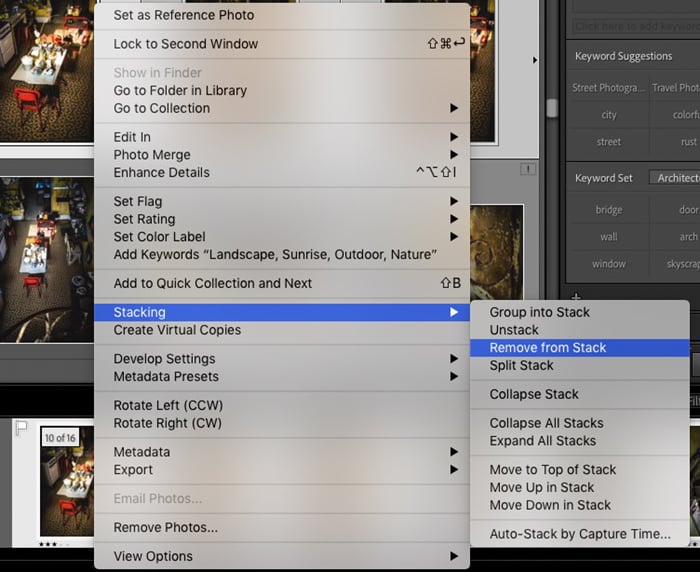
Task: Select the filmstrip thumbnail of the cafe photo
Action: [67, 481]
